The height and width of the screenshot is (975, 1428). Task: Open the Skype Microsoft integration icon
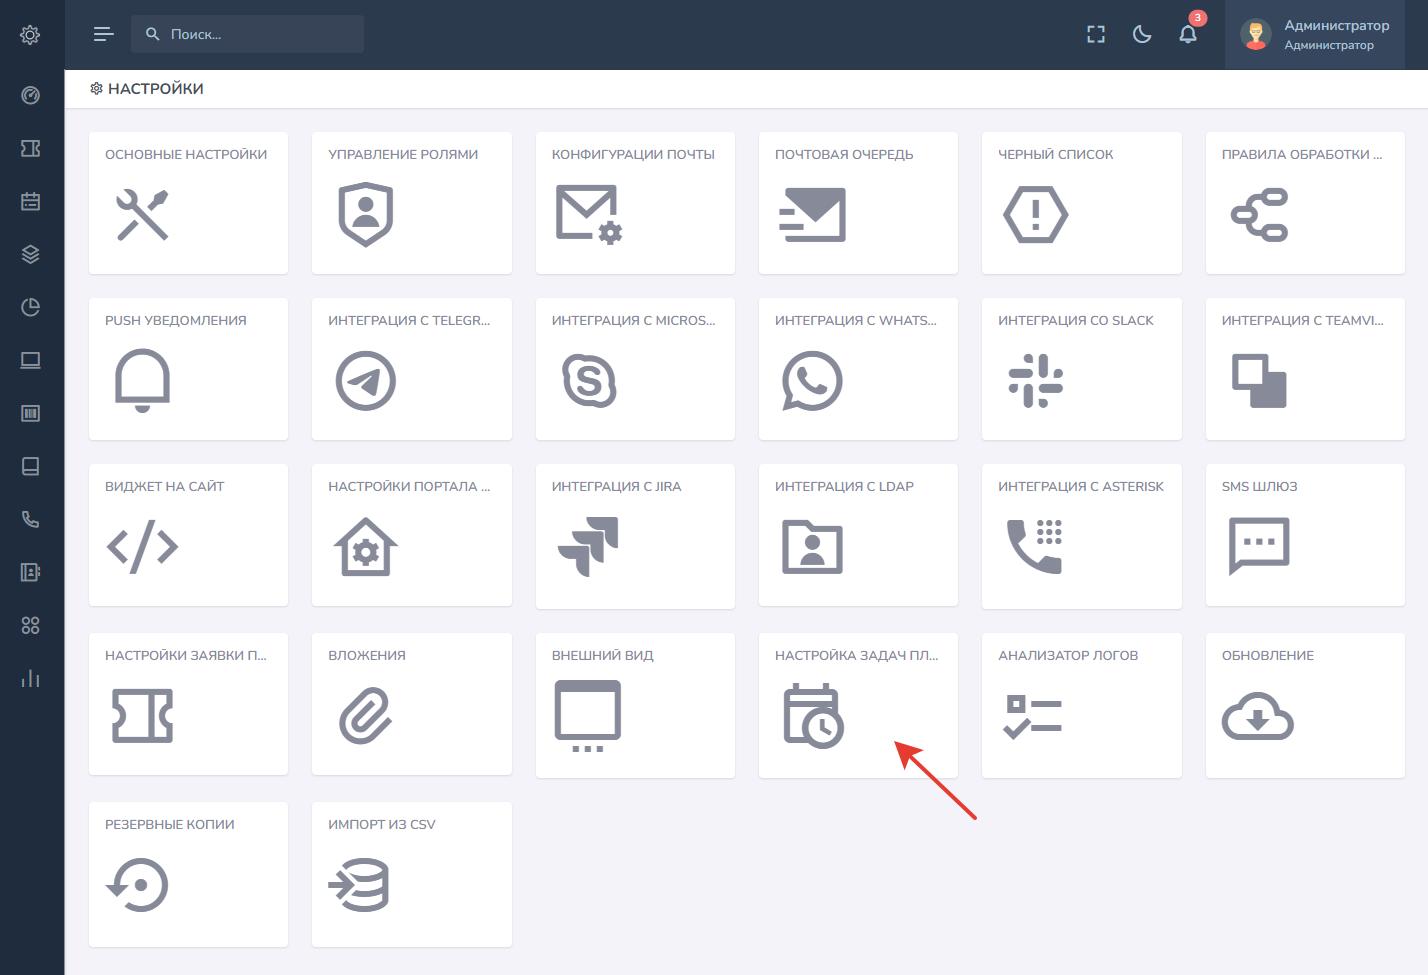589,381
